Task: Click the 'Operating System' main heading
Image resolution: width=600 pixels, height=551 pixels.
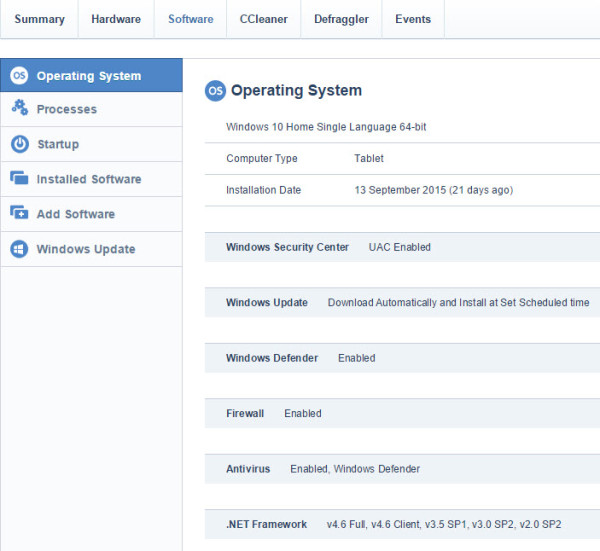Action: [x=296, y=91]
